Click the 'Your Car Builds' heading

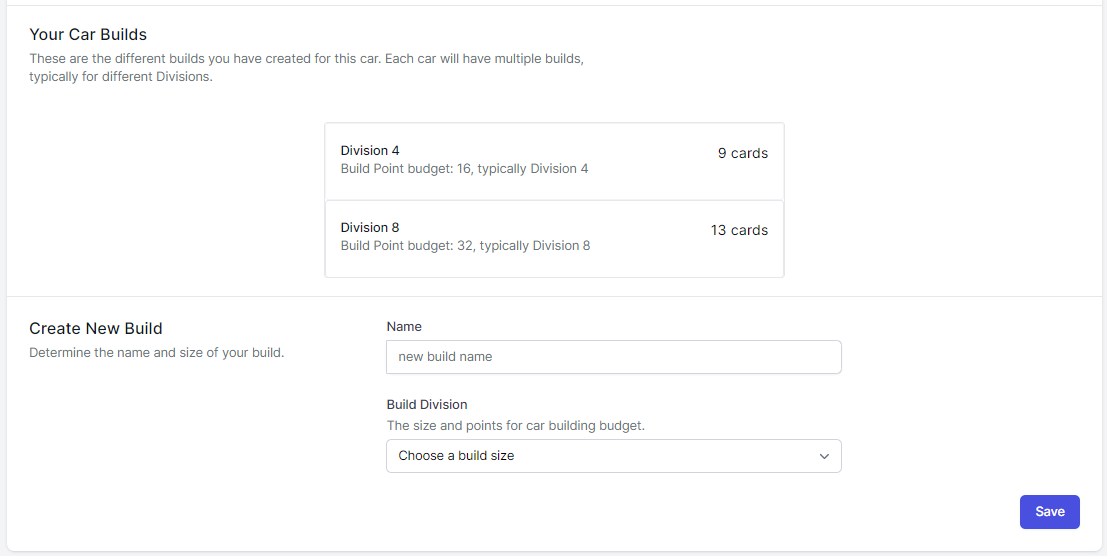[x=88, y=35]
